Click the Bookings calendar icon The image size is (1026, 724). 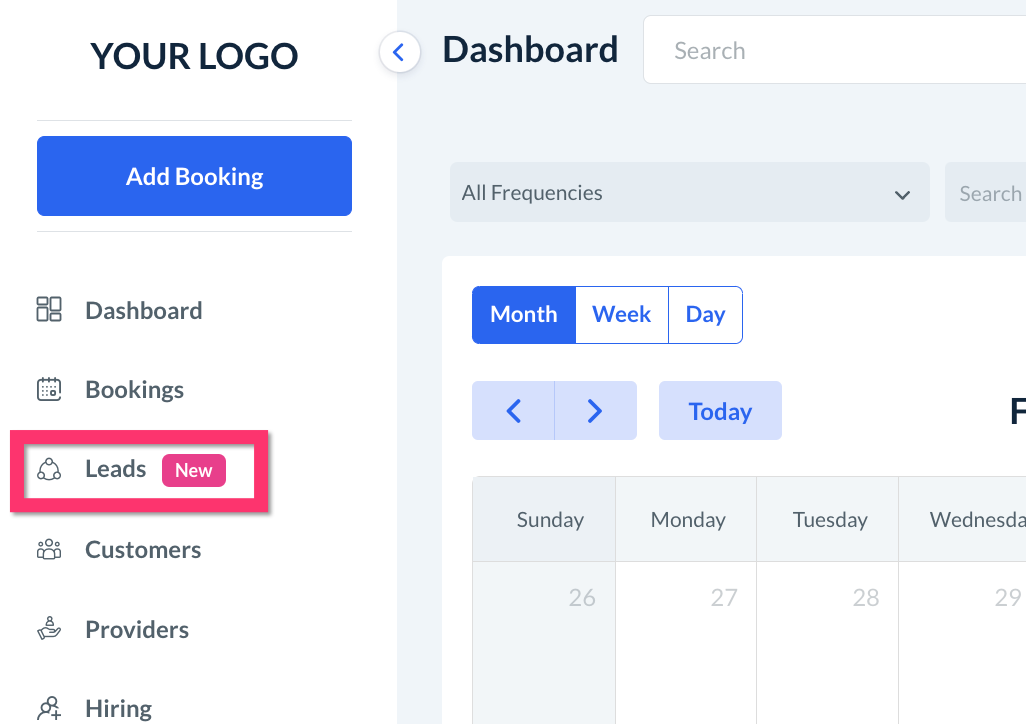[49, 389]
